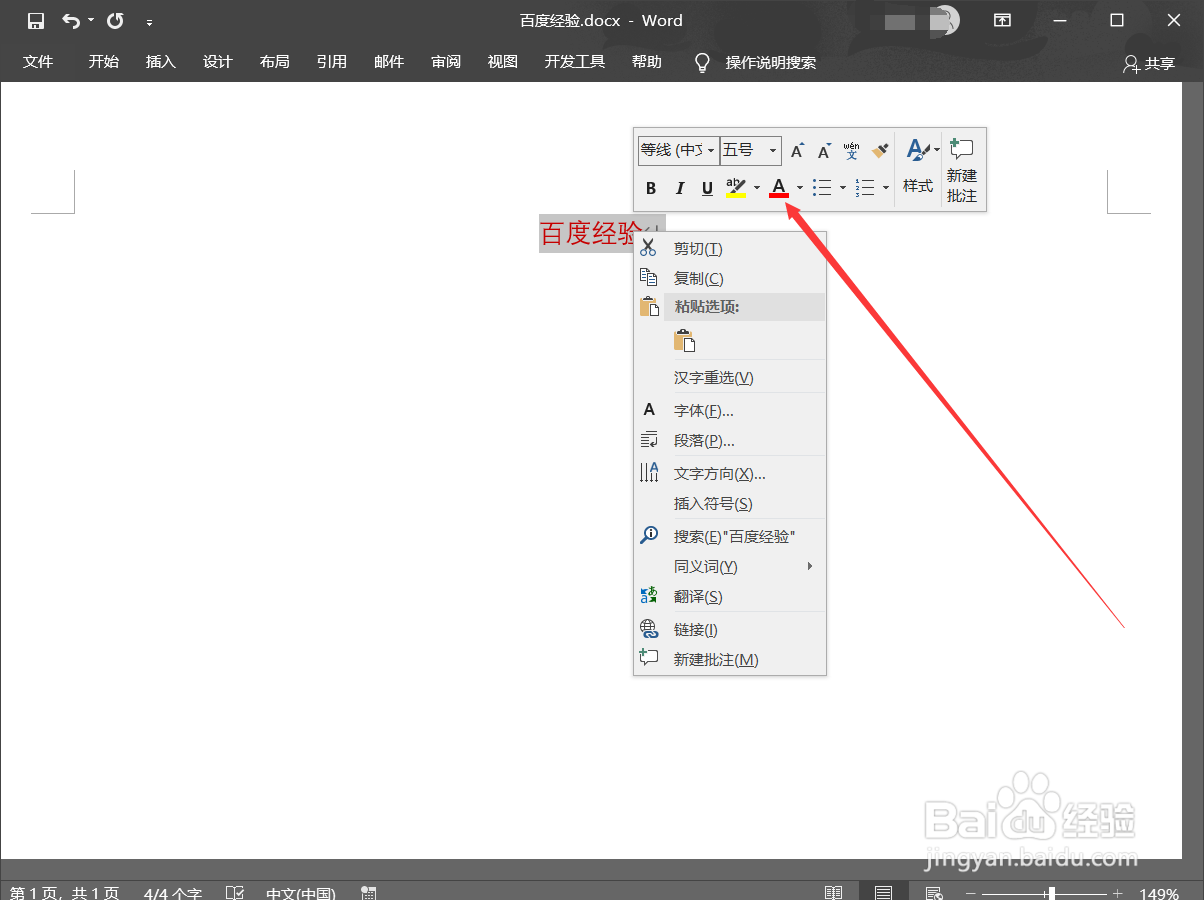Switch to Read Mode view icon
The width and height of the screenshot is (1204, 900).
[x=833, y=892]
